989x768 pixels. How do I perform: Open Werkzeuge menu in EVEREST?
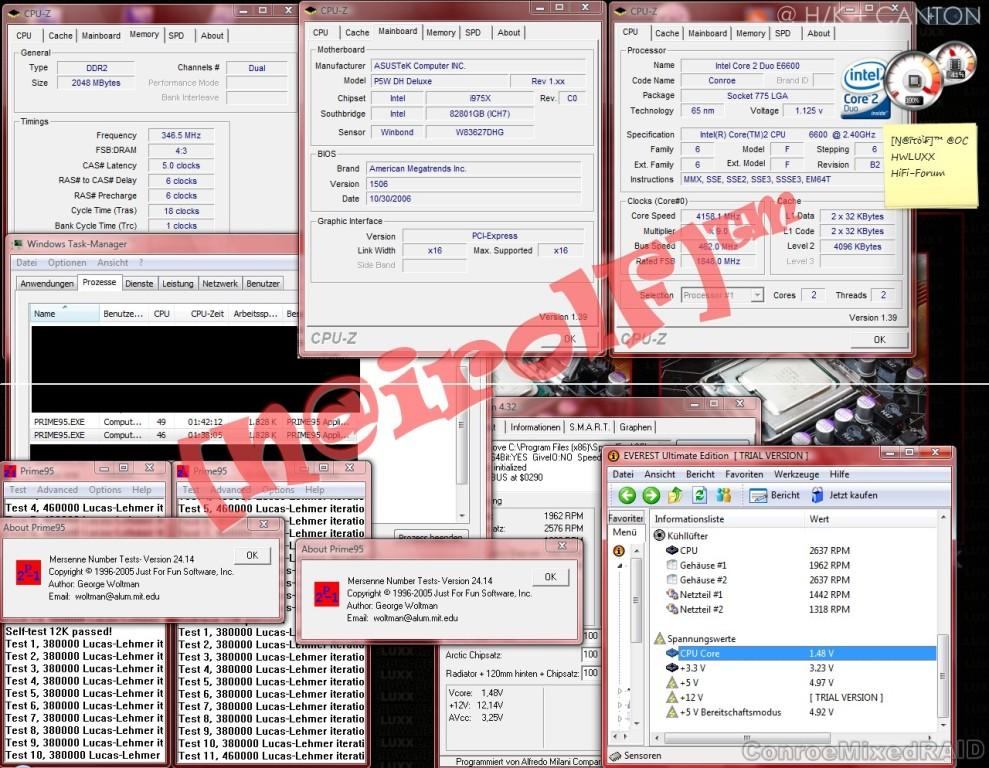click(796, 474)
